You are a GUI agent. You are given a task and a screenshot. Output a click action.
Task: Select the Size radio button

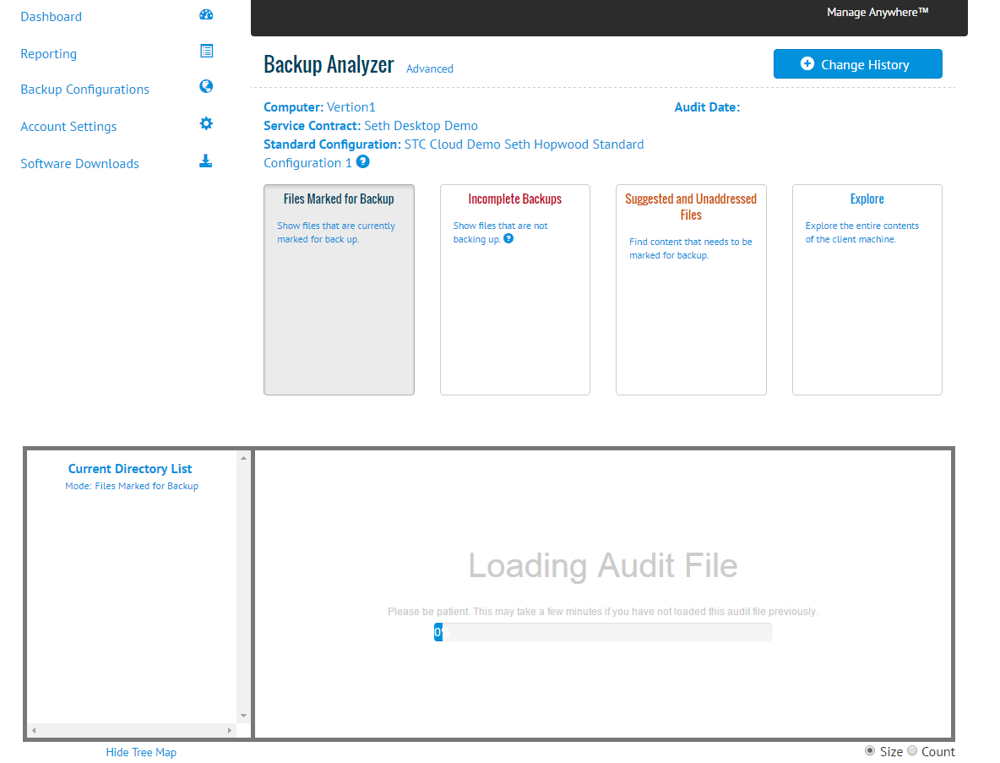(x=870, y=751)
